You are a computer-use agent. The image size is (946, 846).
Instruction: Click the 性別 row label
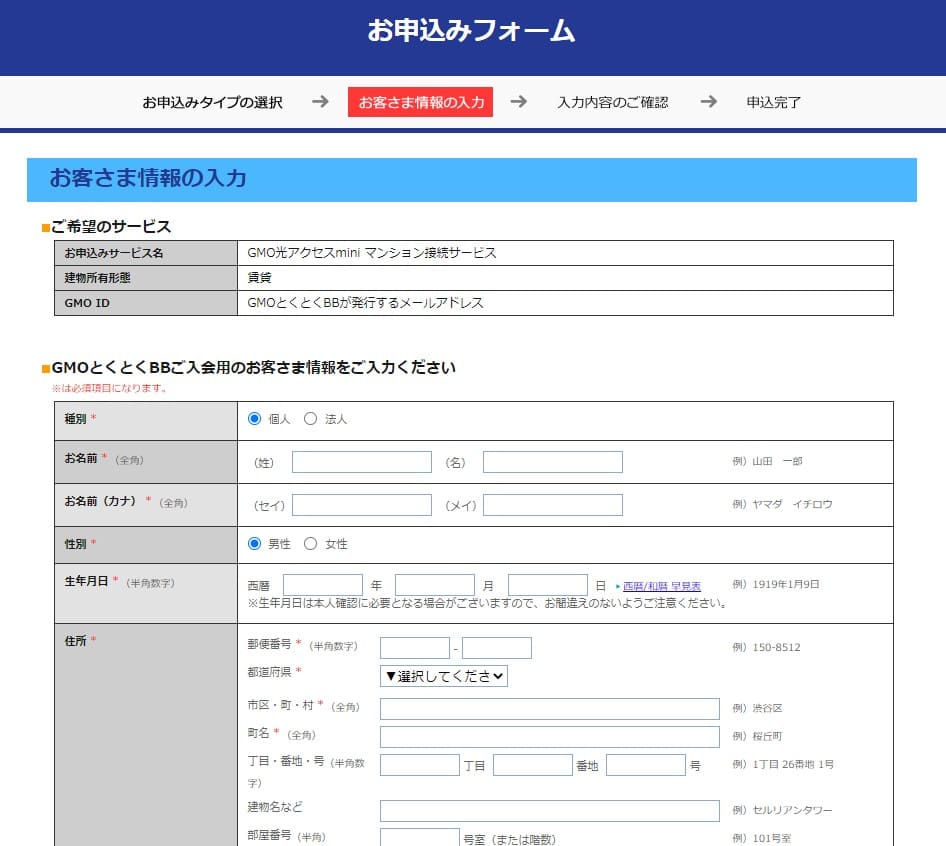coord(75,544)
